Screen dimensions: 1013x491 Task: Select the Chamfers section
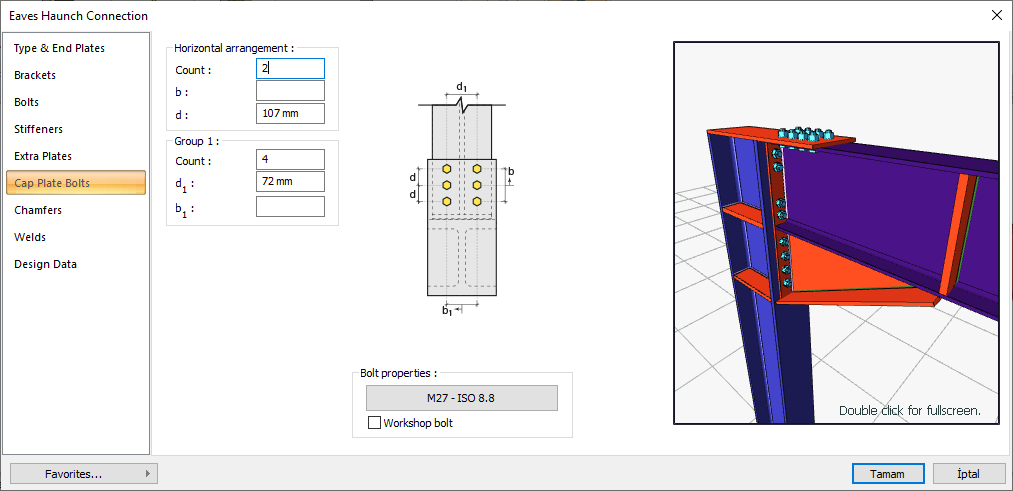[38, 210]
